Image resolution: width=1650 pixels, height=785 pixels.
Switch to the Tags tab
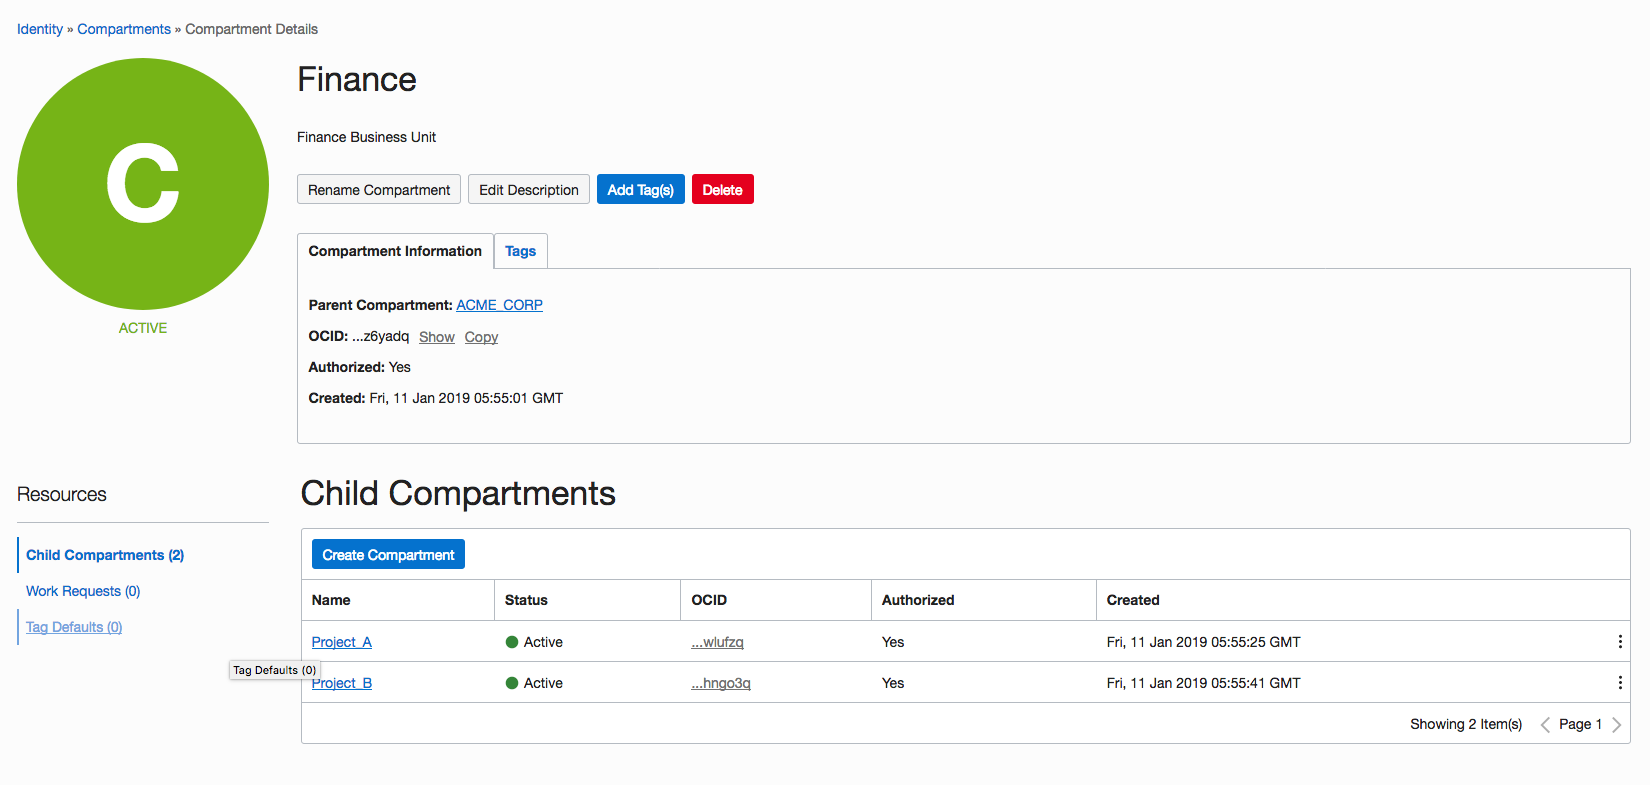[520, 251]
